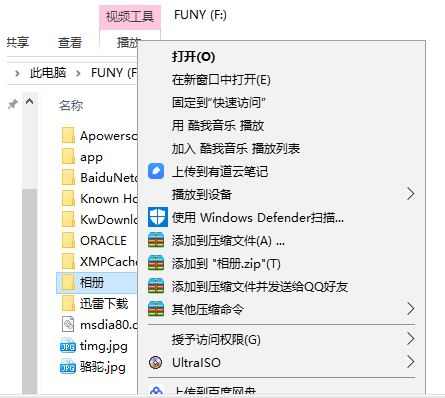Click archive icon beside 其他压缩命令

pyautogui.click(x=156, y=309)
